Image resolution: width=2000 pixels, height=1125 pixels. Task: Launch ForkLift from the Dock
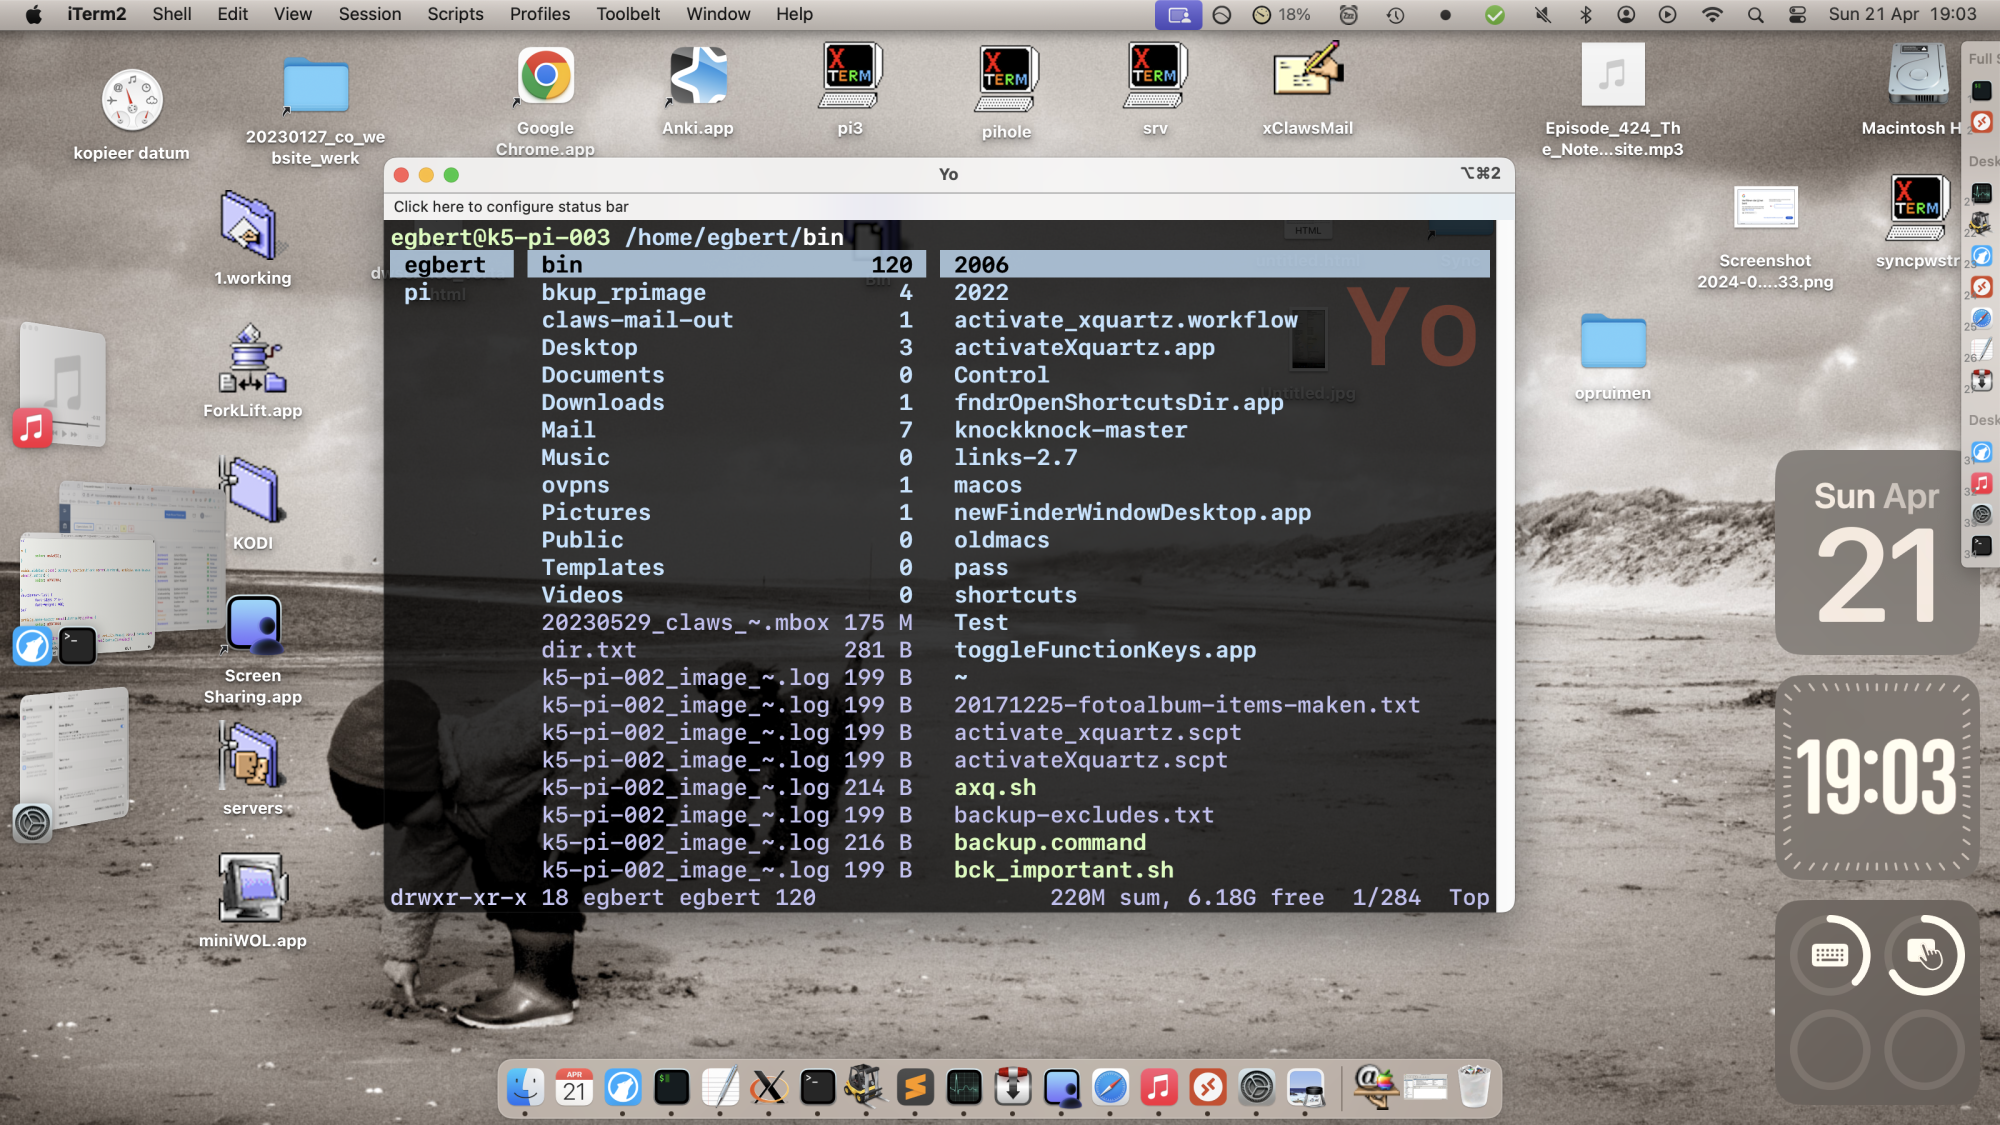click(x=866, y=1087)
